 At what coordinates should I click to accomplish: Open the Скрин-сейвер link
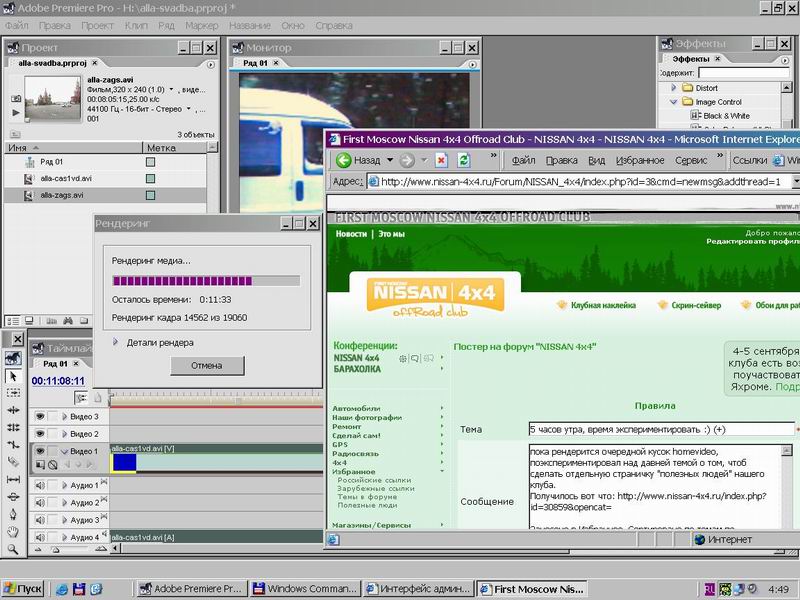[696, 305]
